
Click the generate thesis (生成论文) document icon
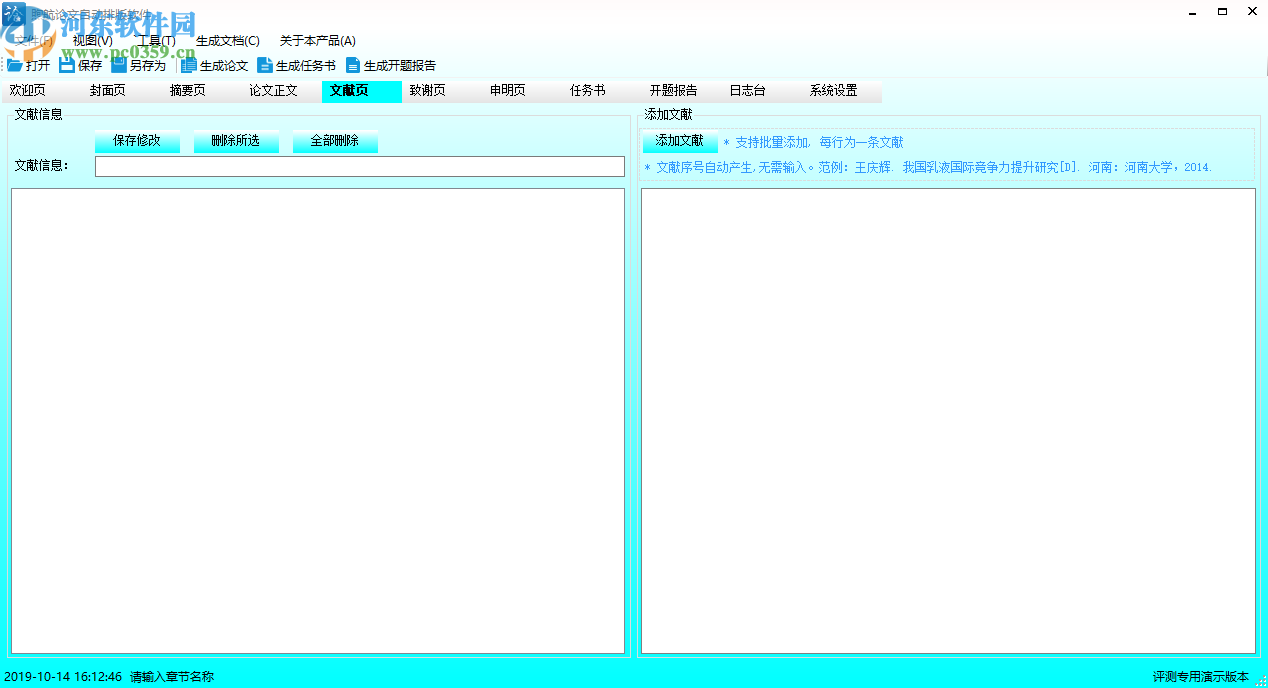tap(189, 65)
